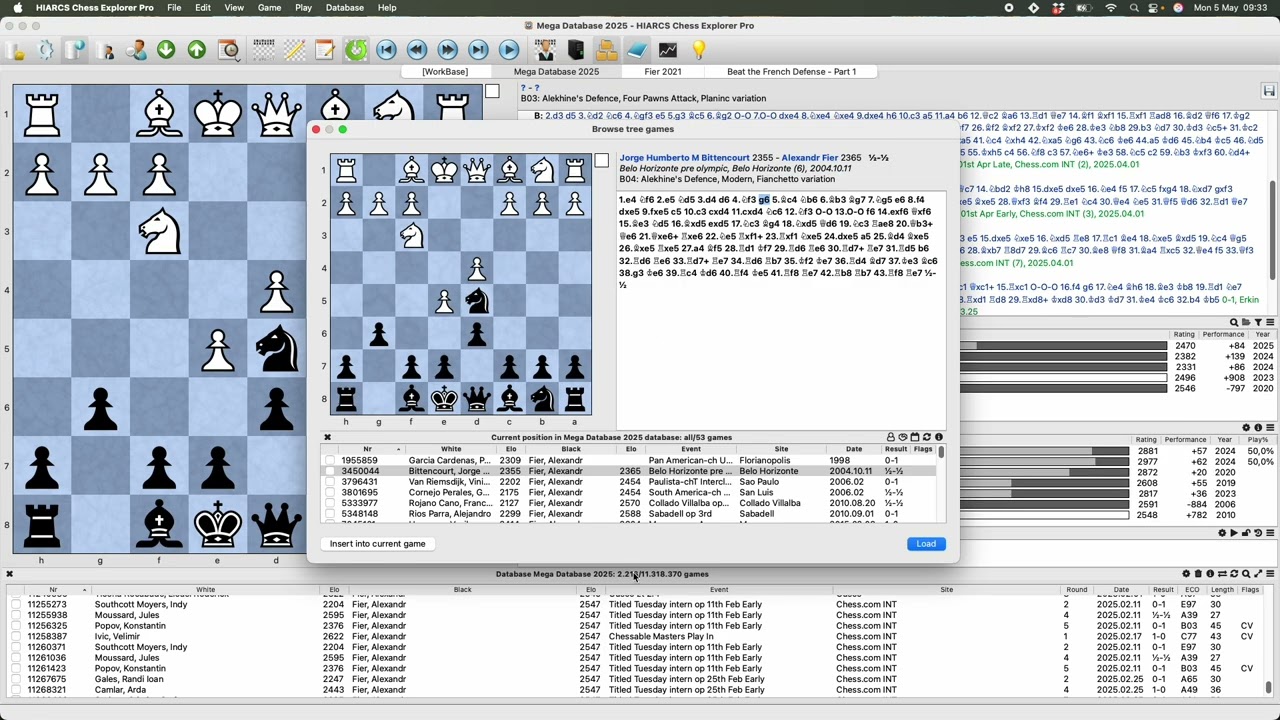This screenshot has width=1280, height=720.
Task: Switch to the Fier 2021 tab
Action: pos(663,72)
